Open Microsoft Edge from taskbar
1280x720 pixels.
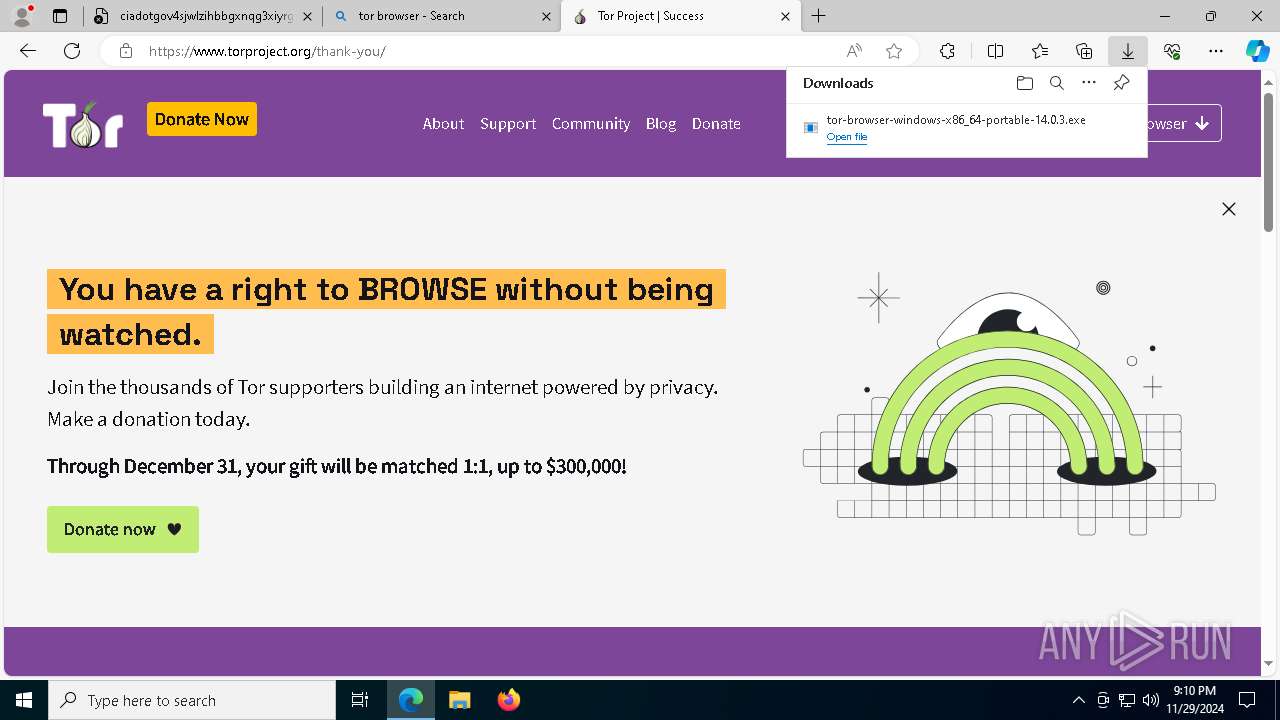[x=411, y=700]
